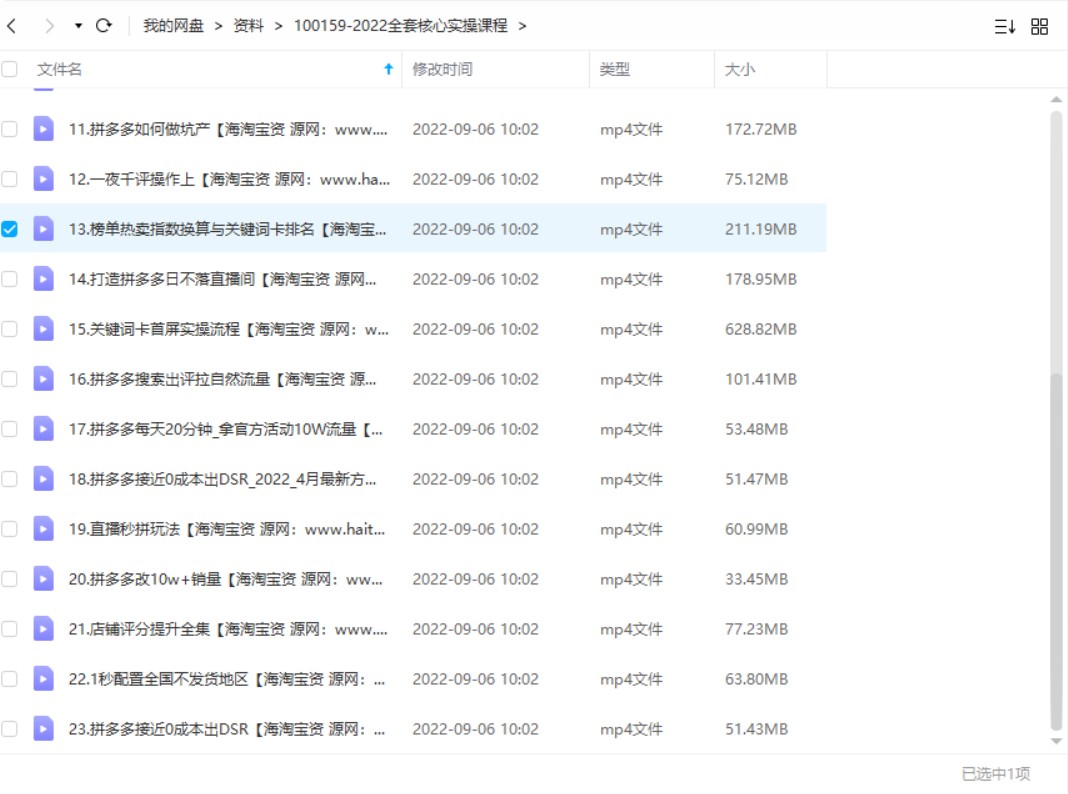Select file name 21.店铺评分提升全集

pyautogui.click(x=227, y=629)
